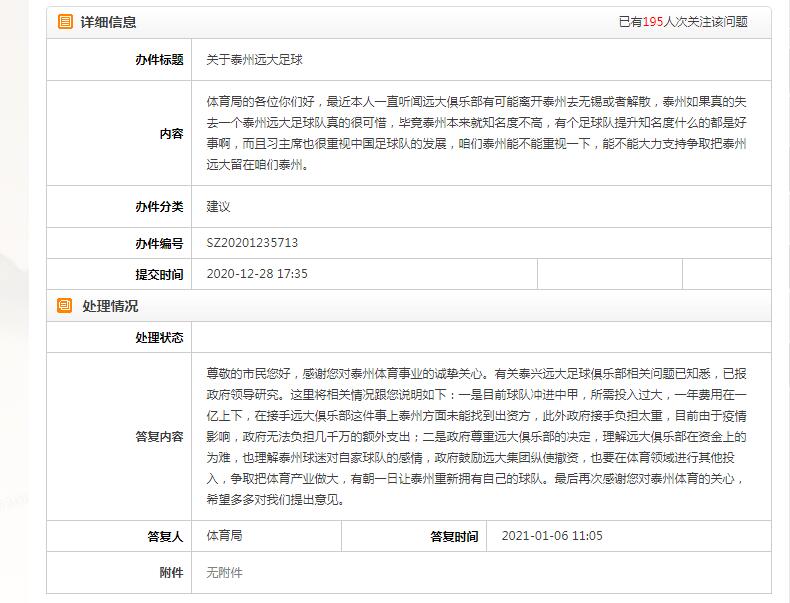Click the 附件 label
Image resolution: width=790 pixels, height=603 pixels.
coord(171,573)
